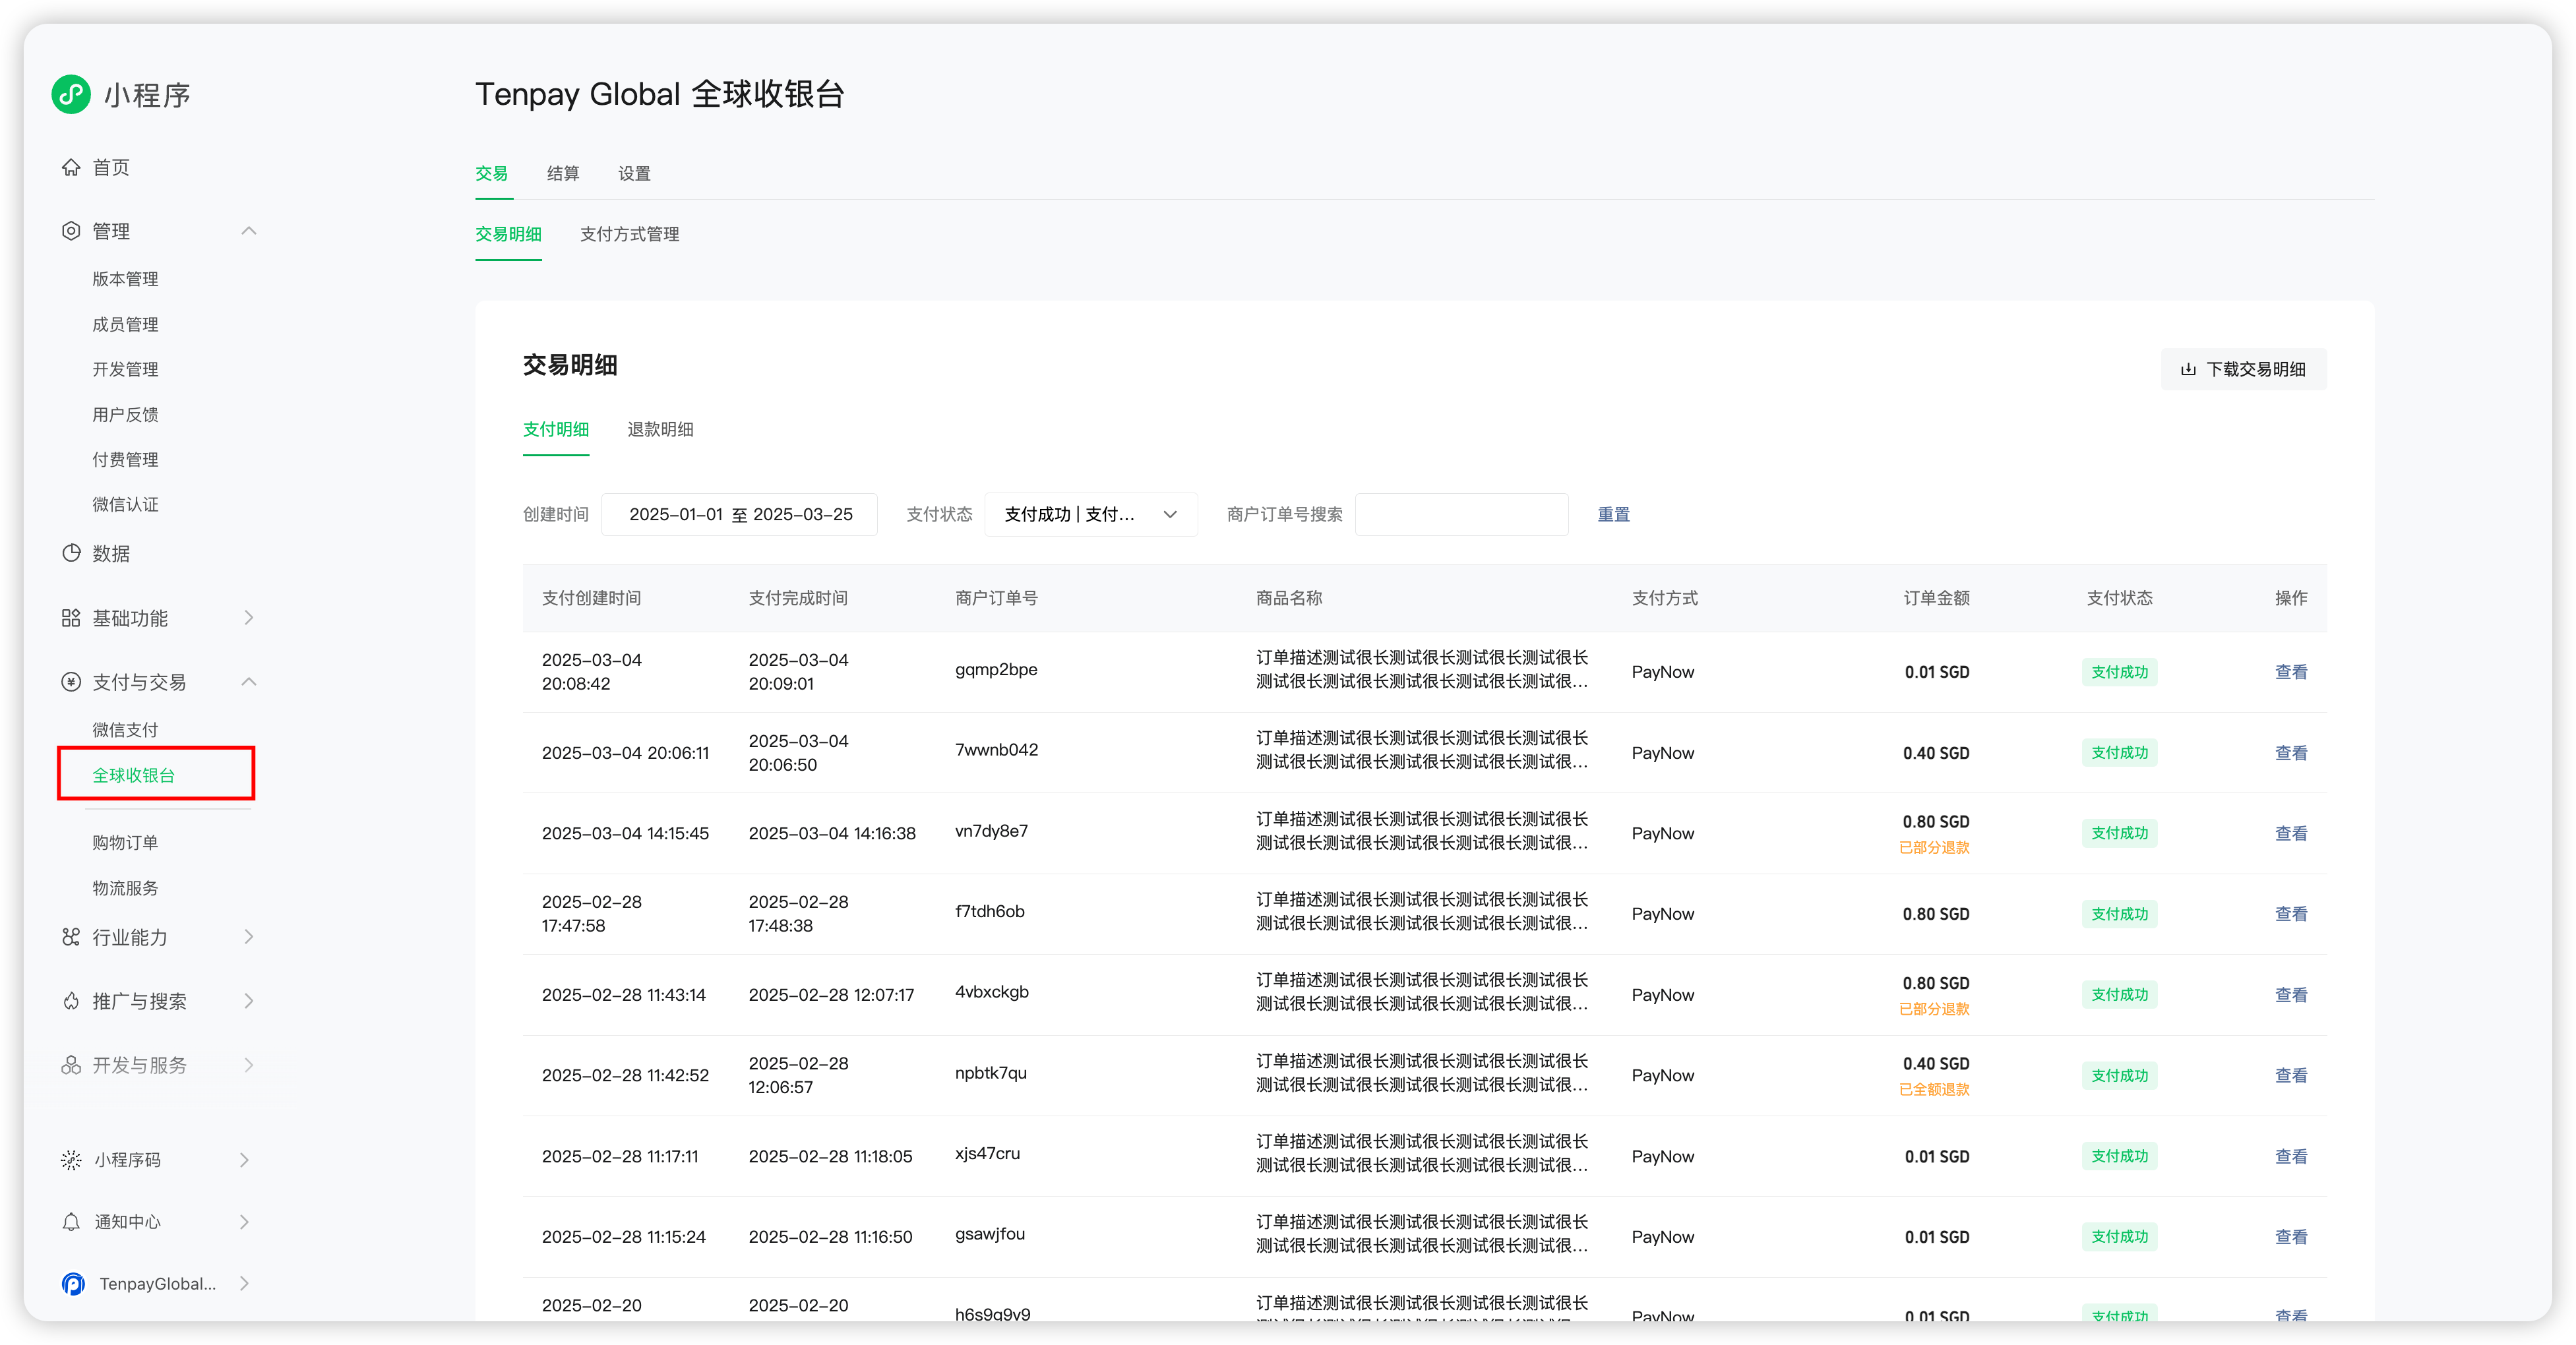This screenshot has height=1345, width=2576.
Task: Expand the 开发与服务 menu
Action: coord(249,1065)
